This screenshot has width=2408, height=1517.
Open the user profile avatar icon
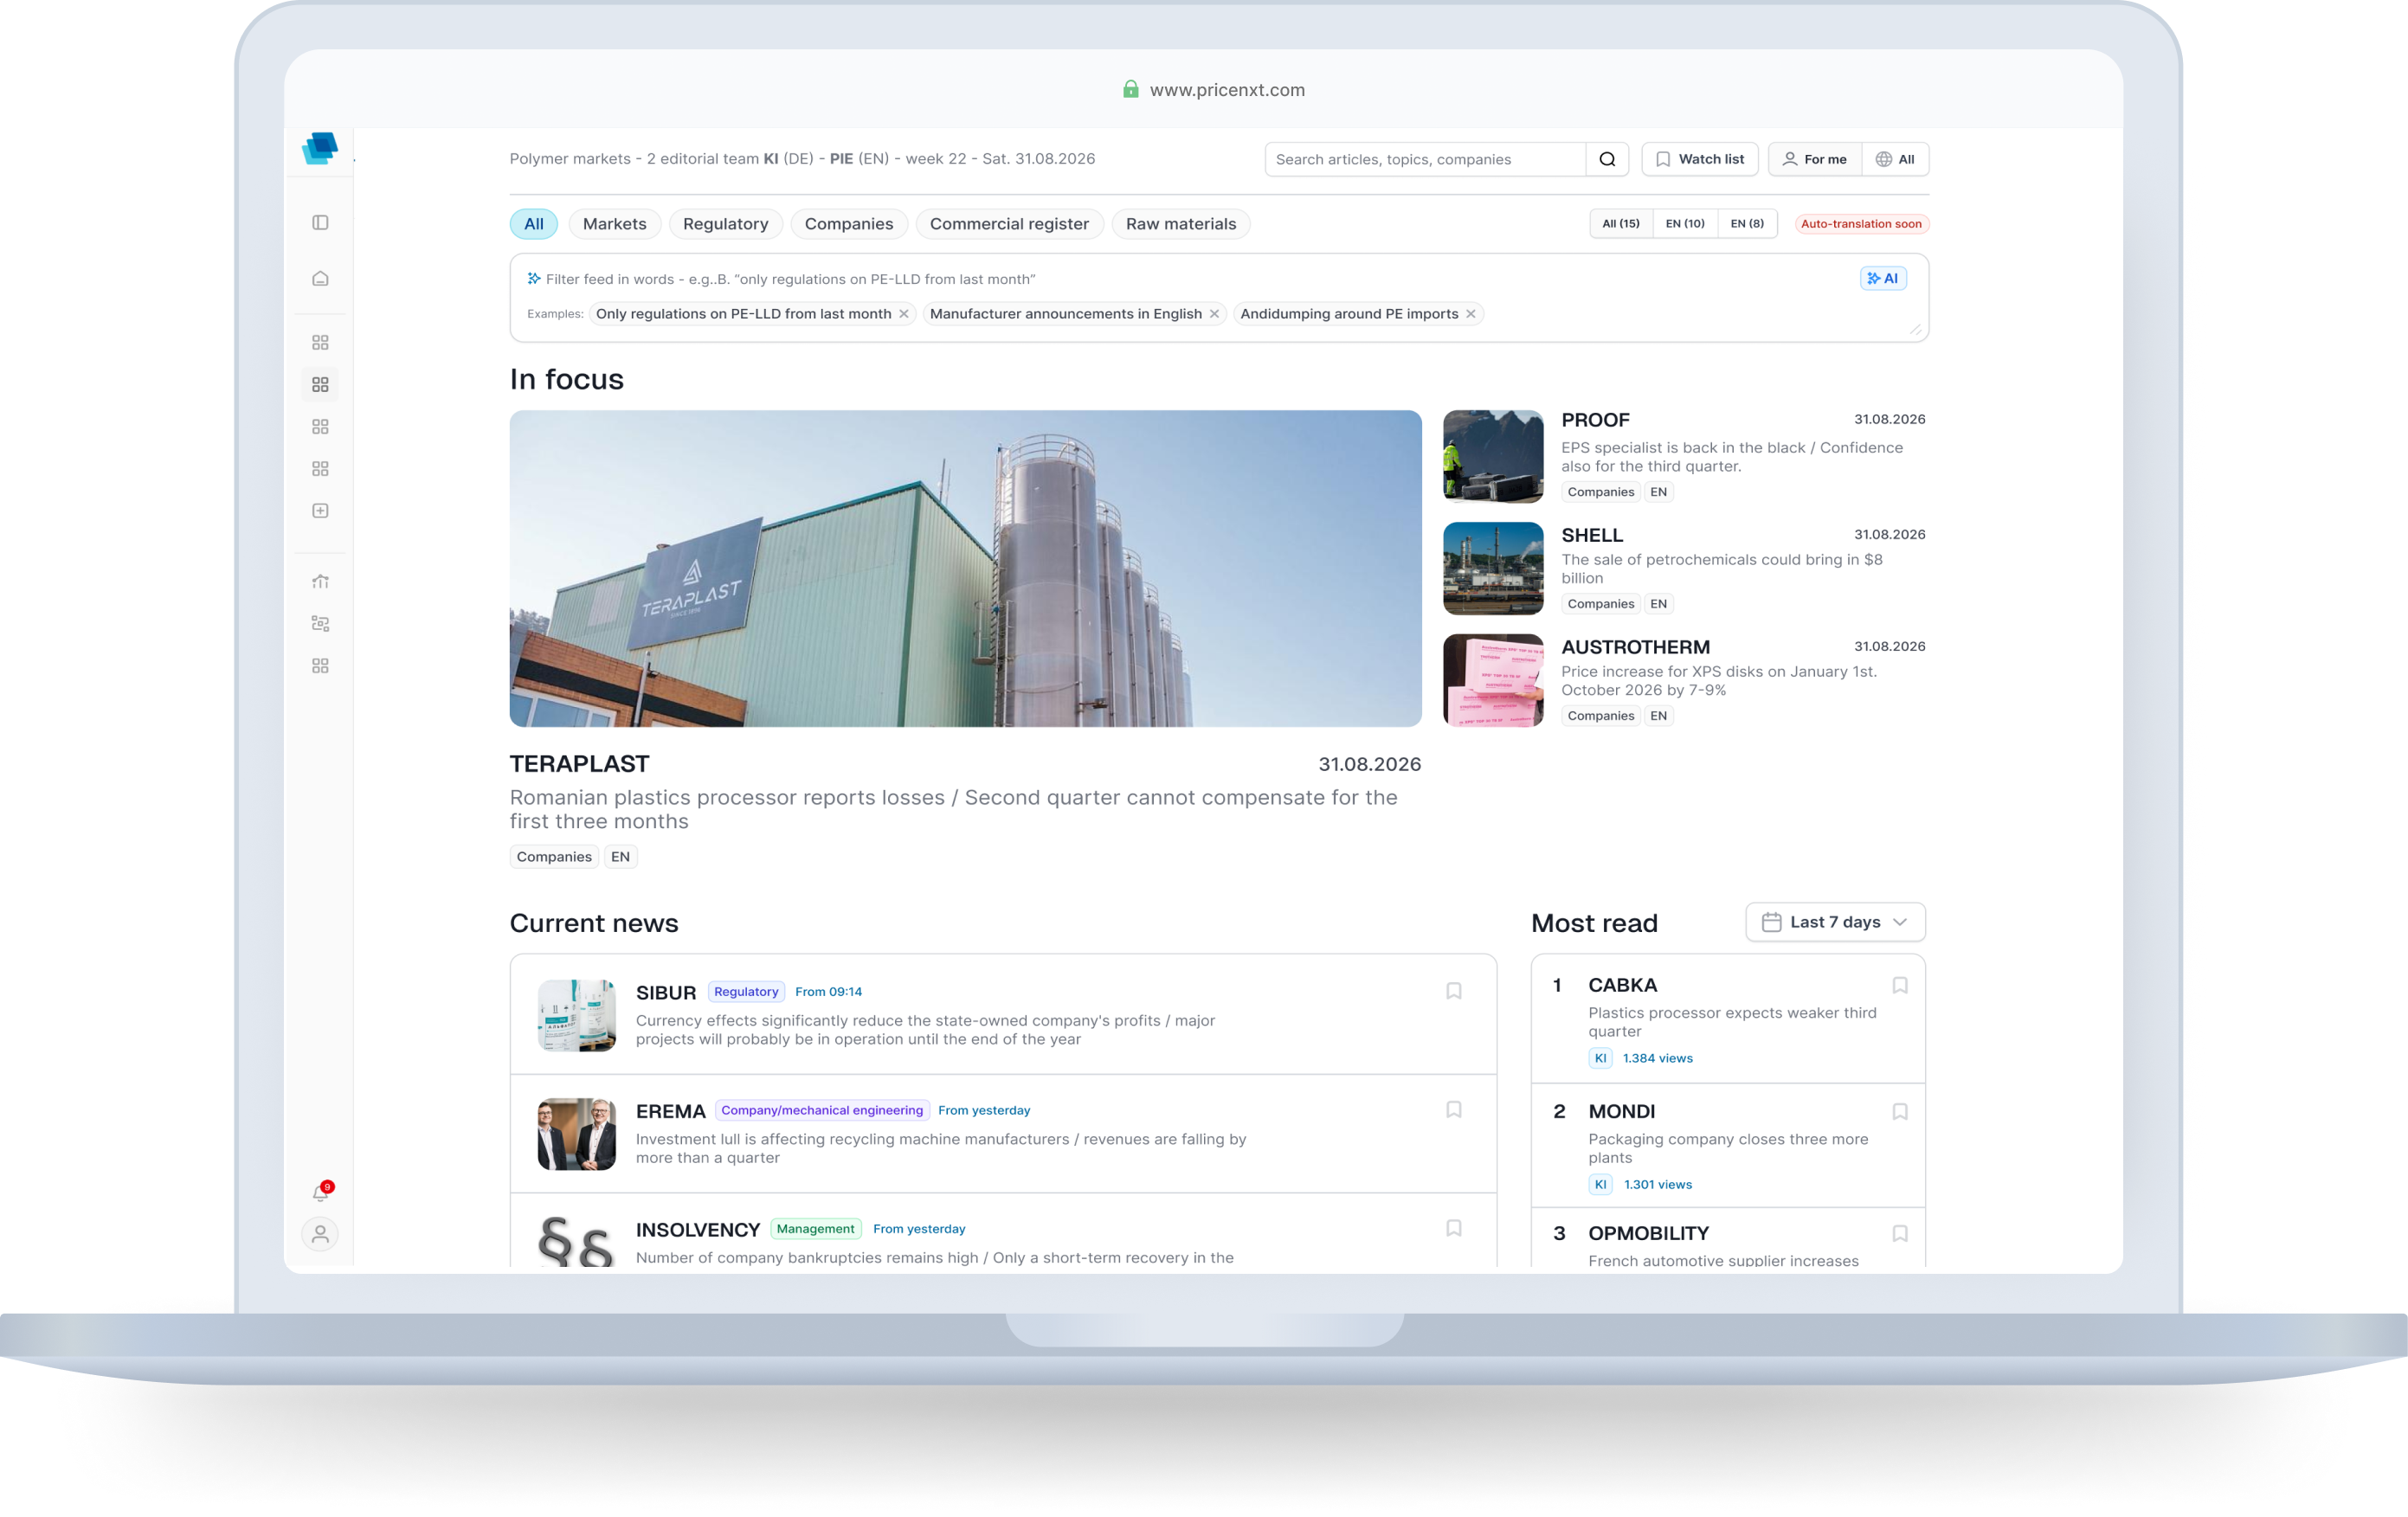point(320,1234)
